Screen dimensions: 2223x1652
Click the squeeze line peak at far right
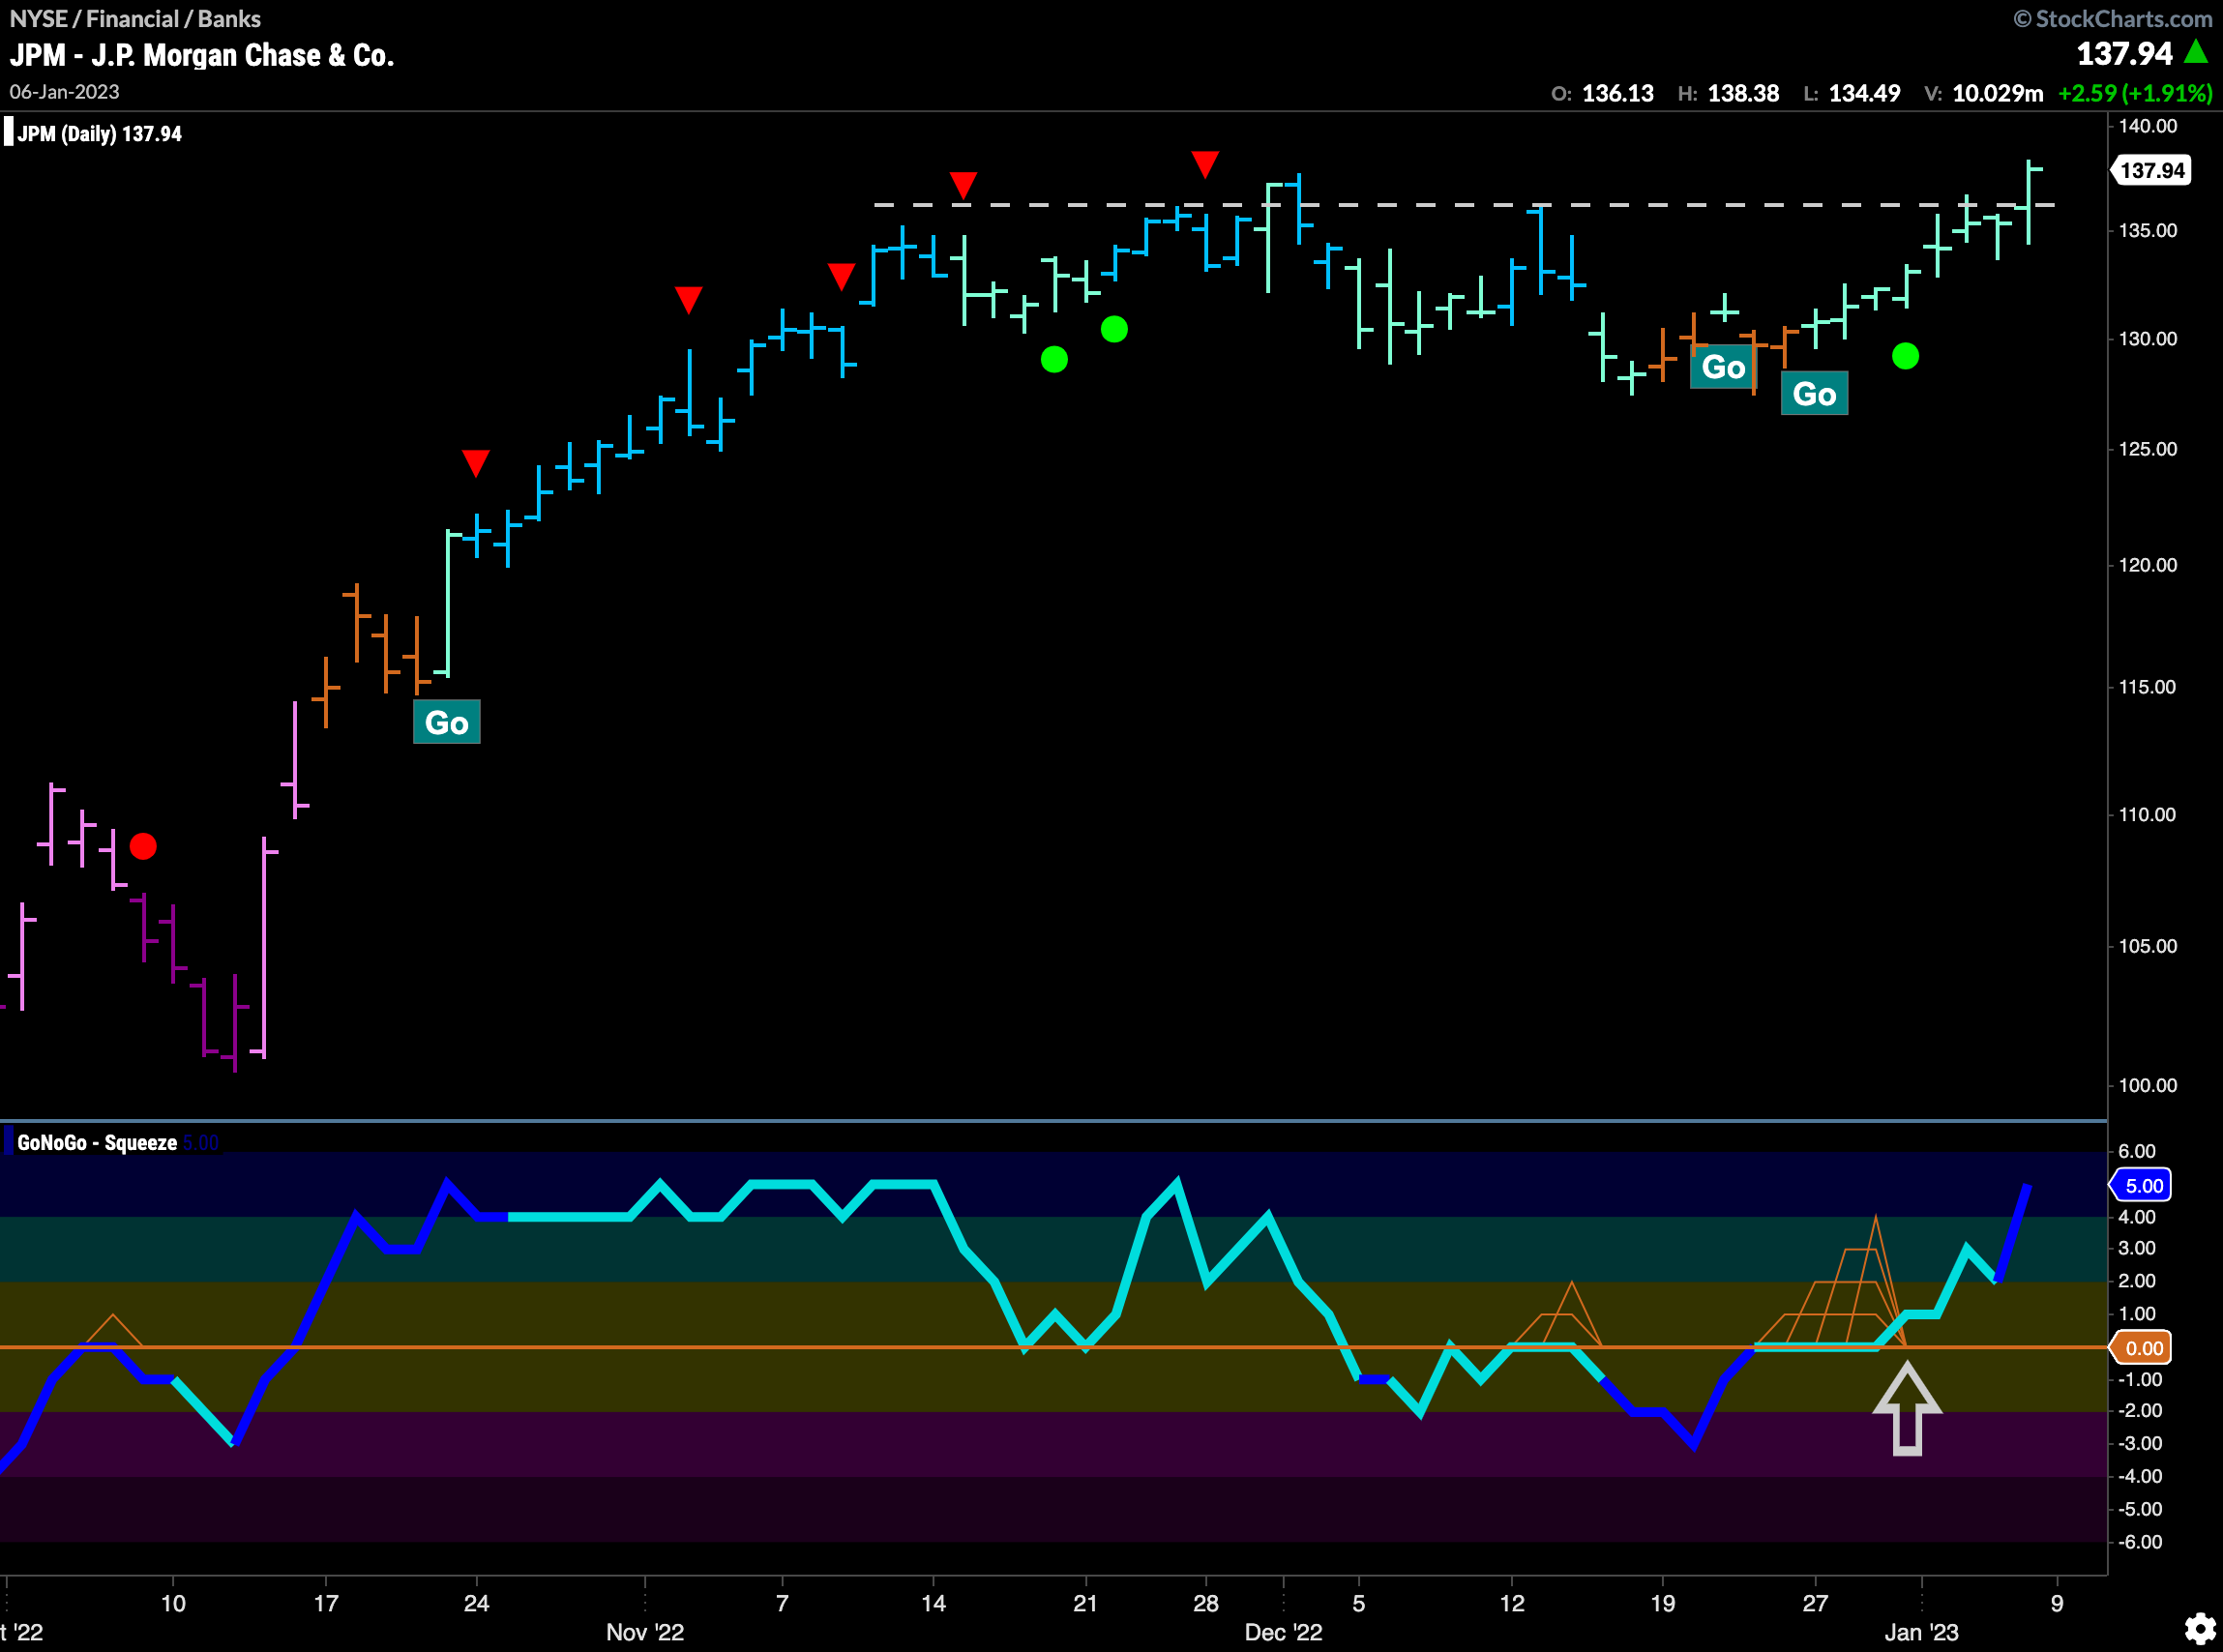(2026, 1187)
